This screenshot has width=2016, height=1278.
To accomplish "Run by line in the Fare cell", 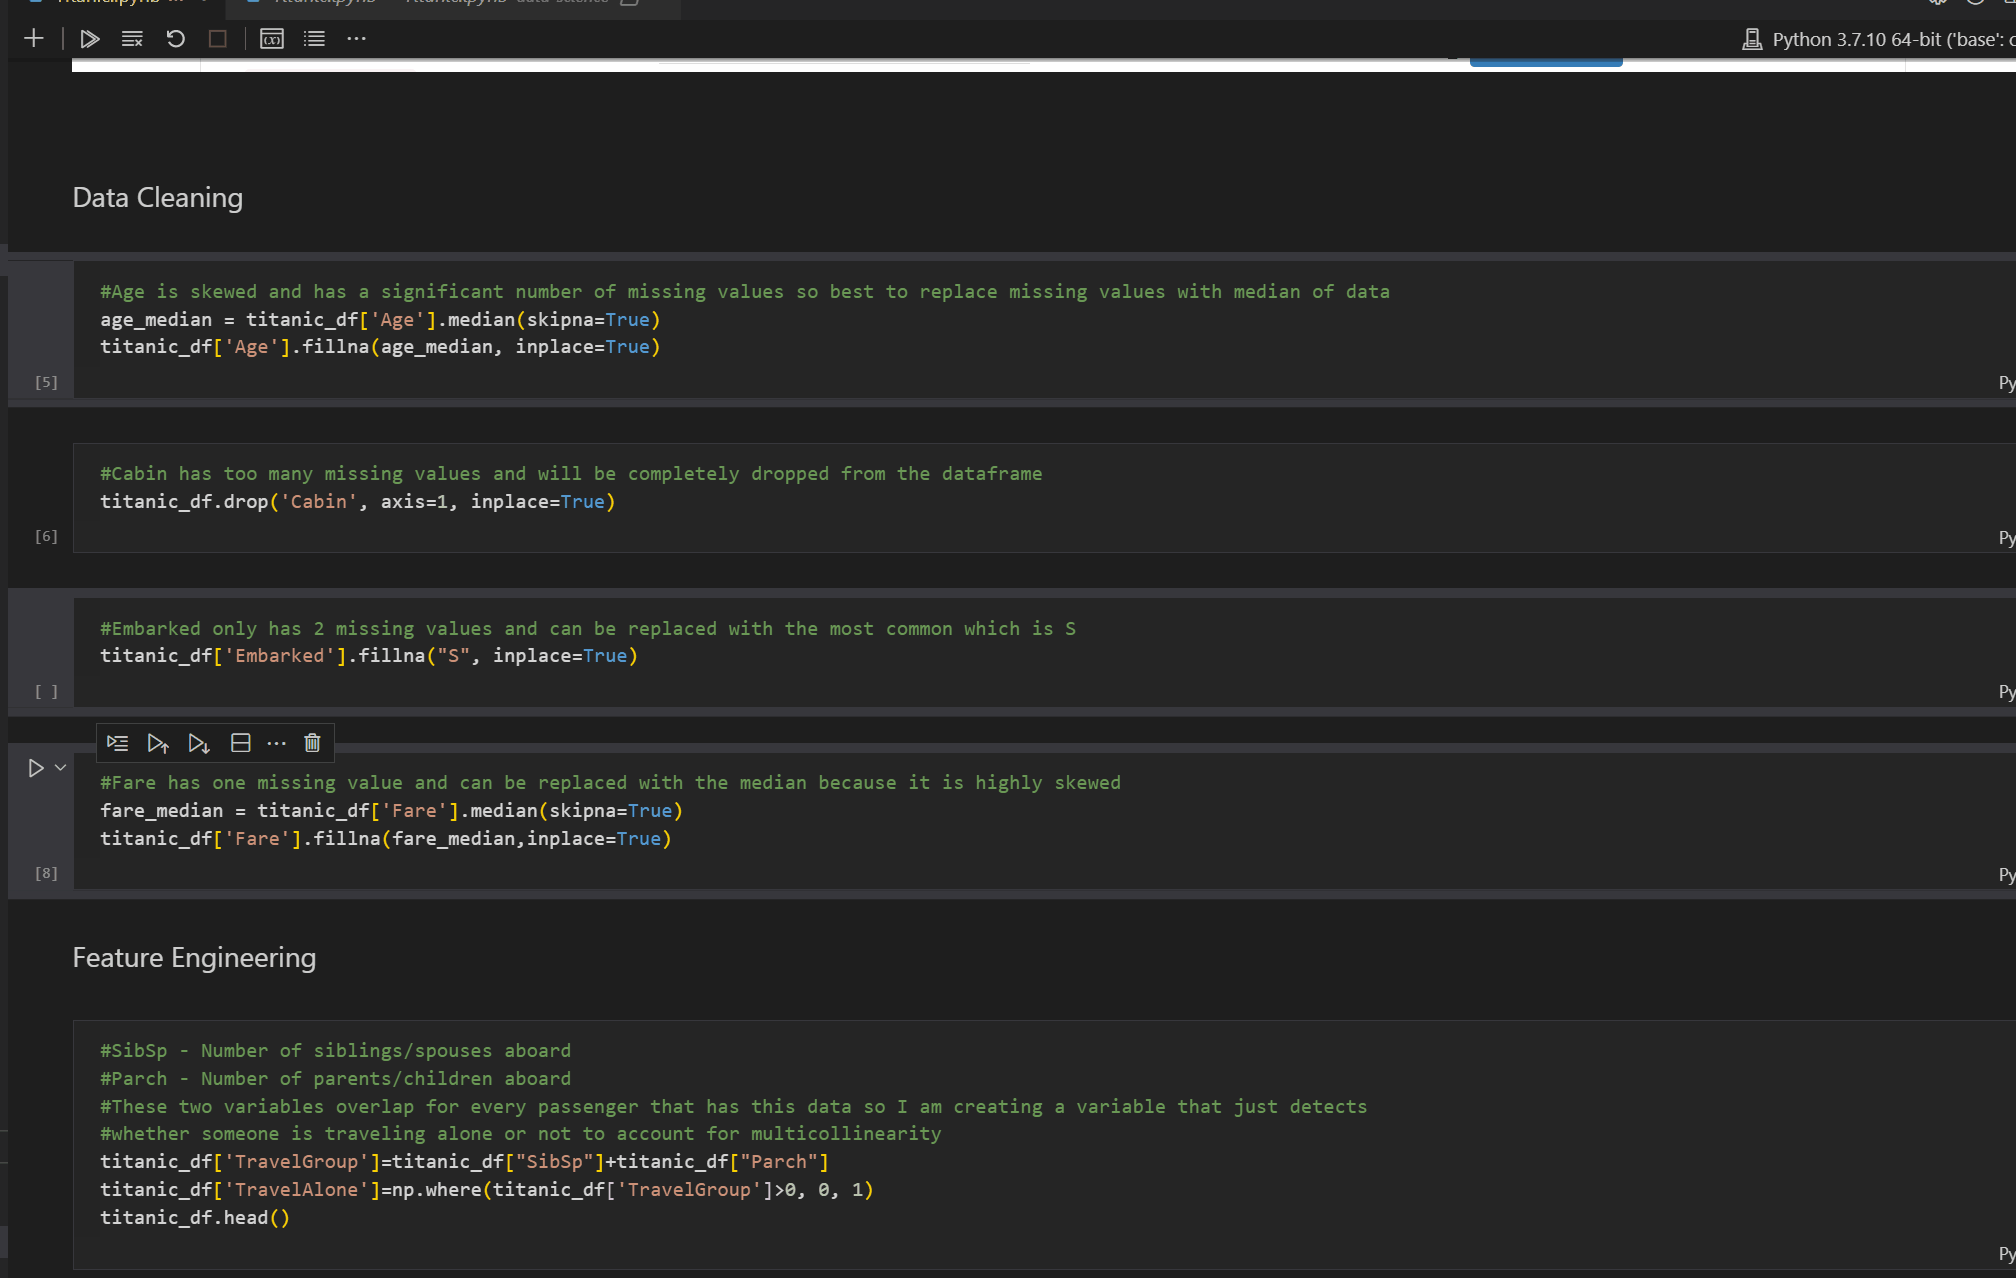I will tap(117, 743).
